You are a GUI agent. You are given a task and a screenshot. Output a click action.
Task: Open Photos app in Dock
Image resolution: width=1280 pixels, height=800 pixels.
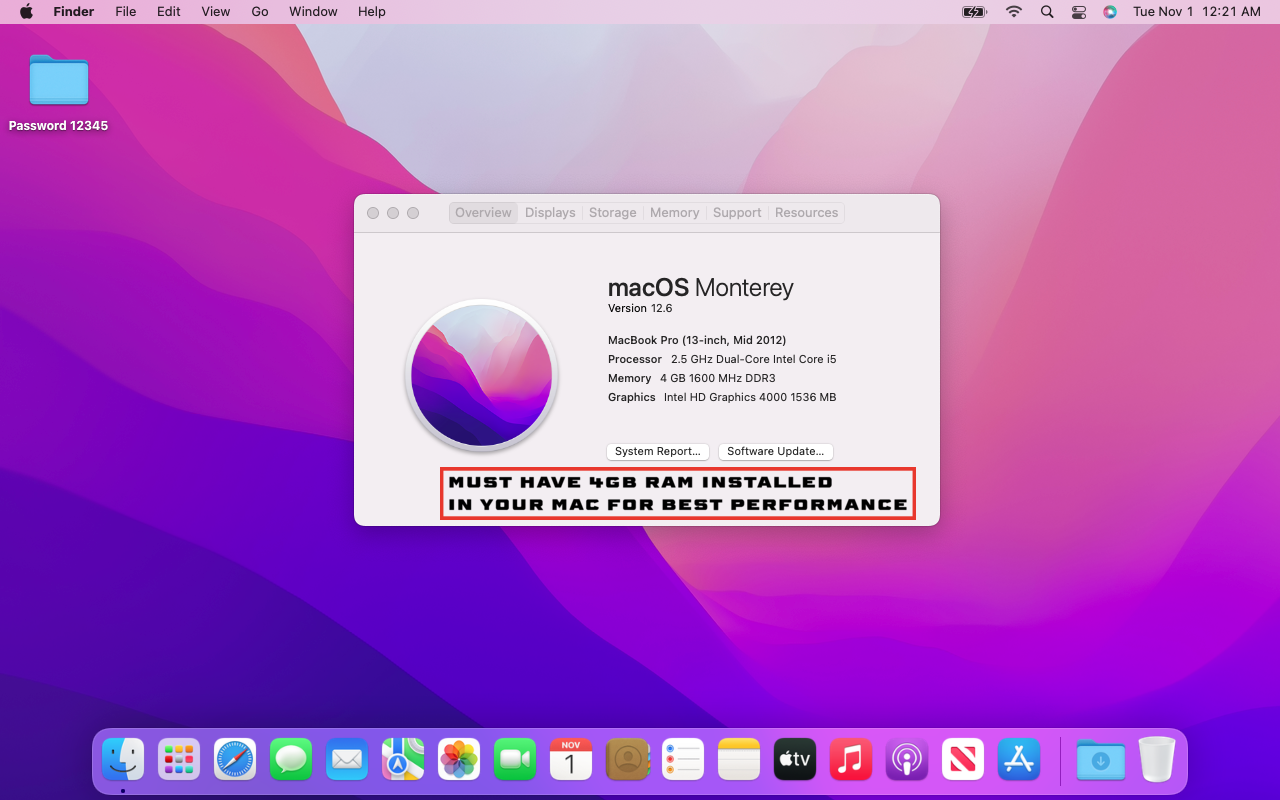(459, 760)
